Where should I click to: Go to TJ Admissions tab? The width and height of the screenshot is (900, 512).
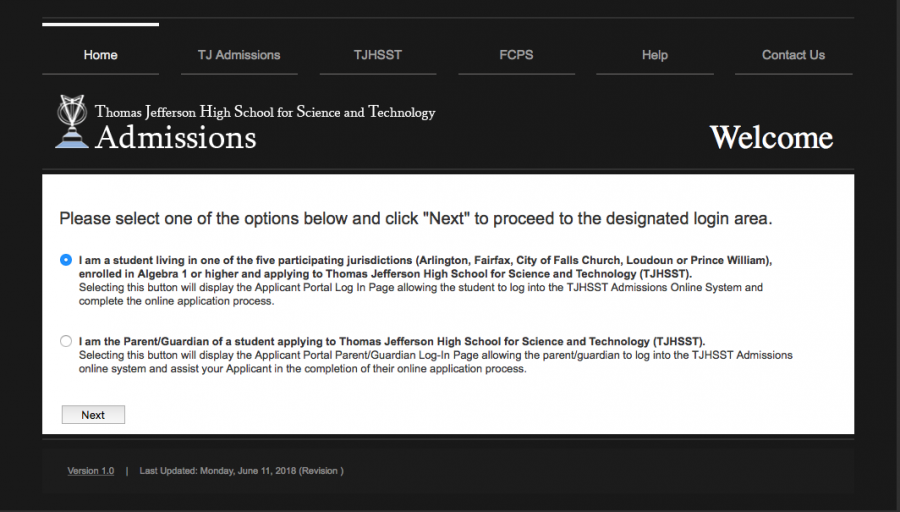point(239,55)
